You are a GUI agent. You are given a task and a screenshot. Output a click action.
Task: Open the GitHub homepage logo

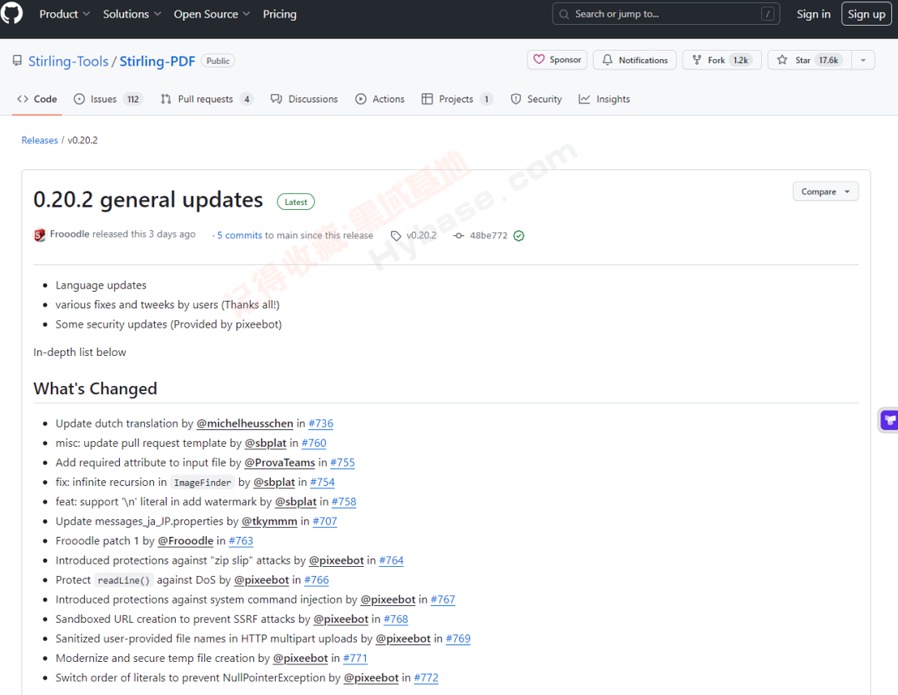11,13
